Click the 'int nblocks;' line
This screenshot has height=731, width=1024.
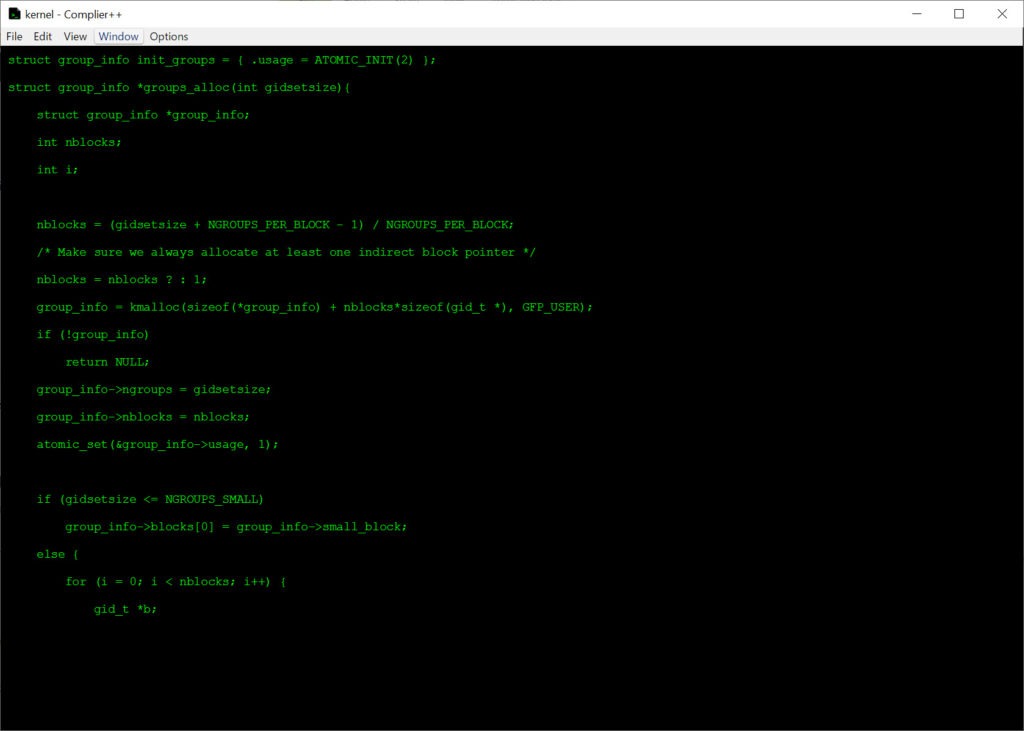coord(79,142)
